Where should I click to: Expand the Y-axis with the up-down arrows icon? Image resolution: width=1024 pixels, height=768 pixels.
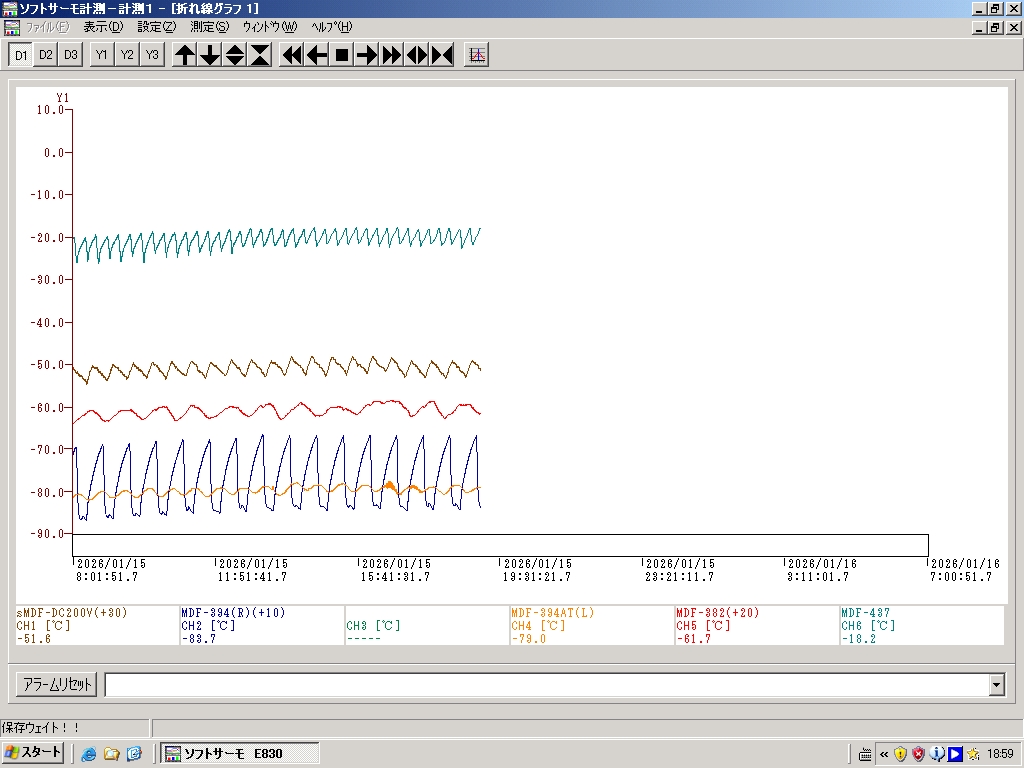235,55
